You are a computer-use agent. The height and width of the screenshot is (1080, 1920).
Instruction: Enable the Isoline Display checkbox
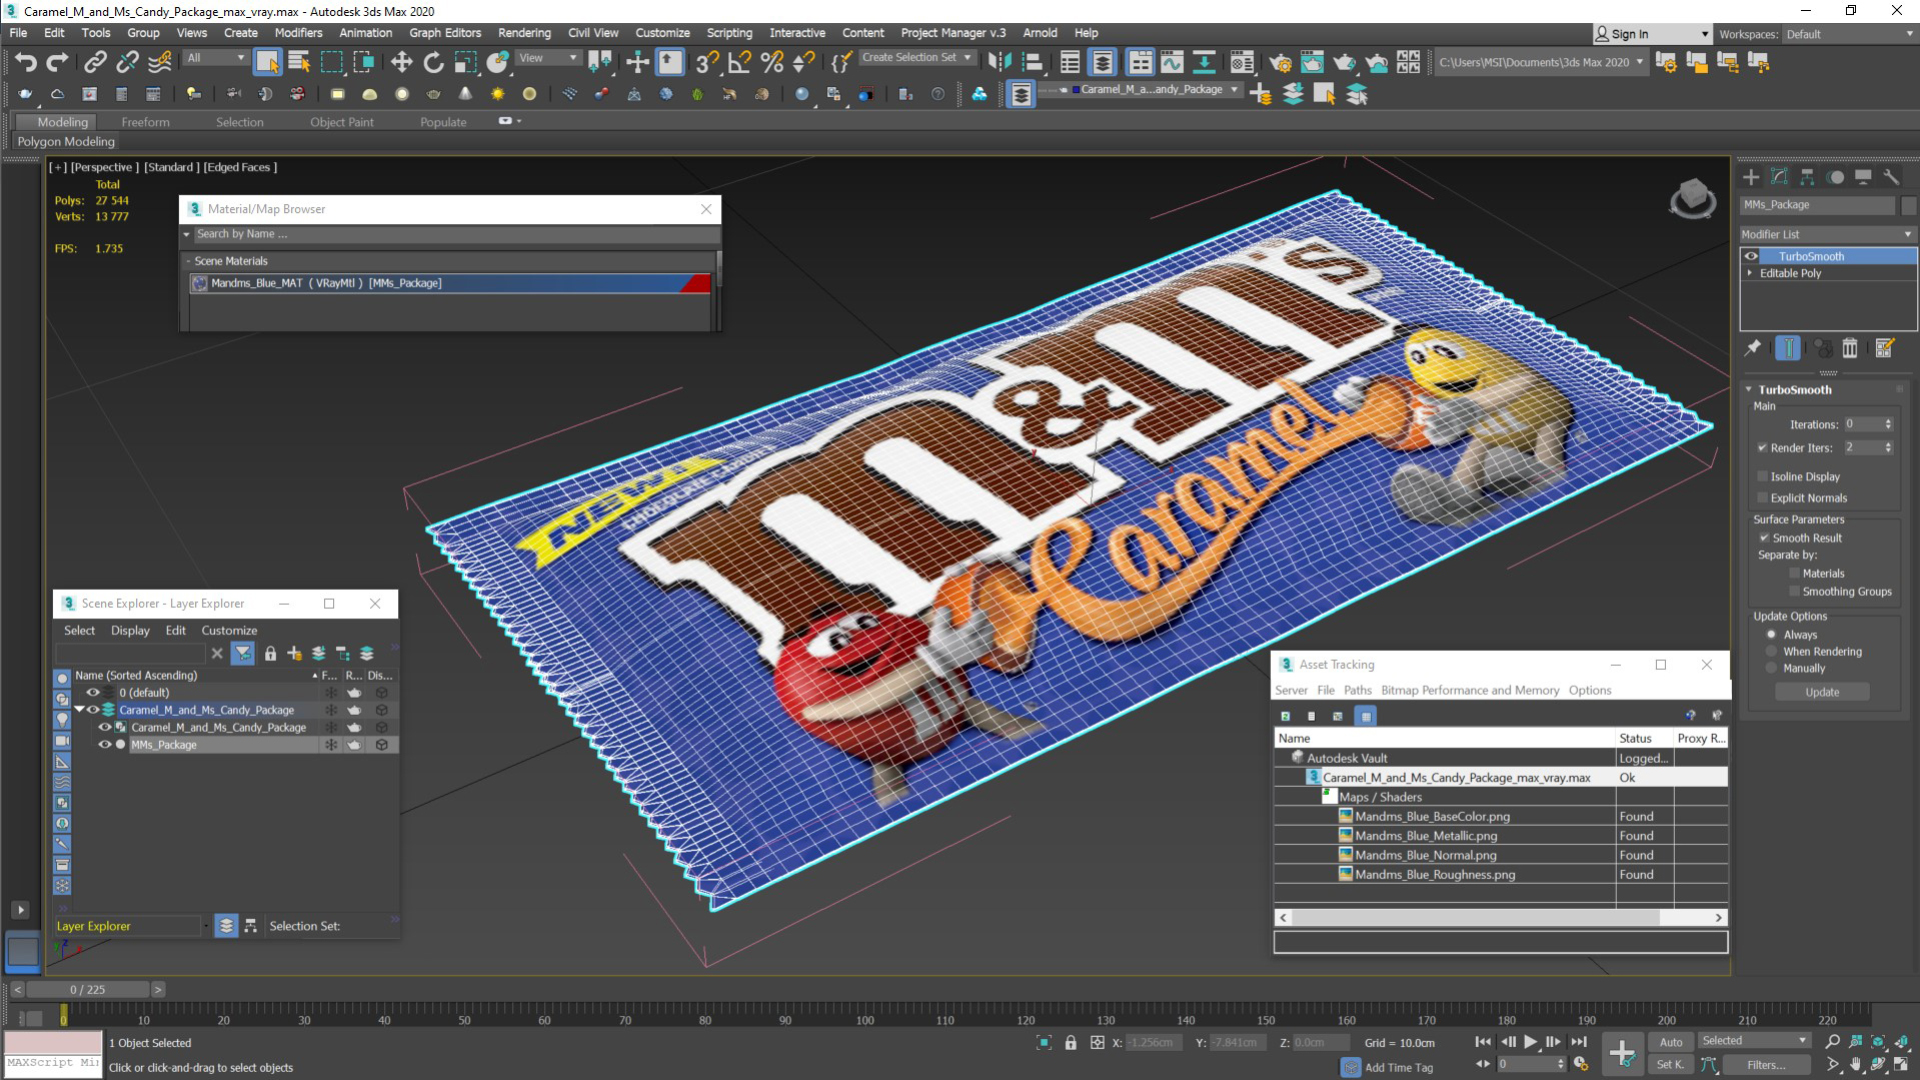point(1762,477)
